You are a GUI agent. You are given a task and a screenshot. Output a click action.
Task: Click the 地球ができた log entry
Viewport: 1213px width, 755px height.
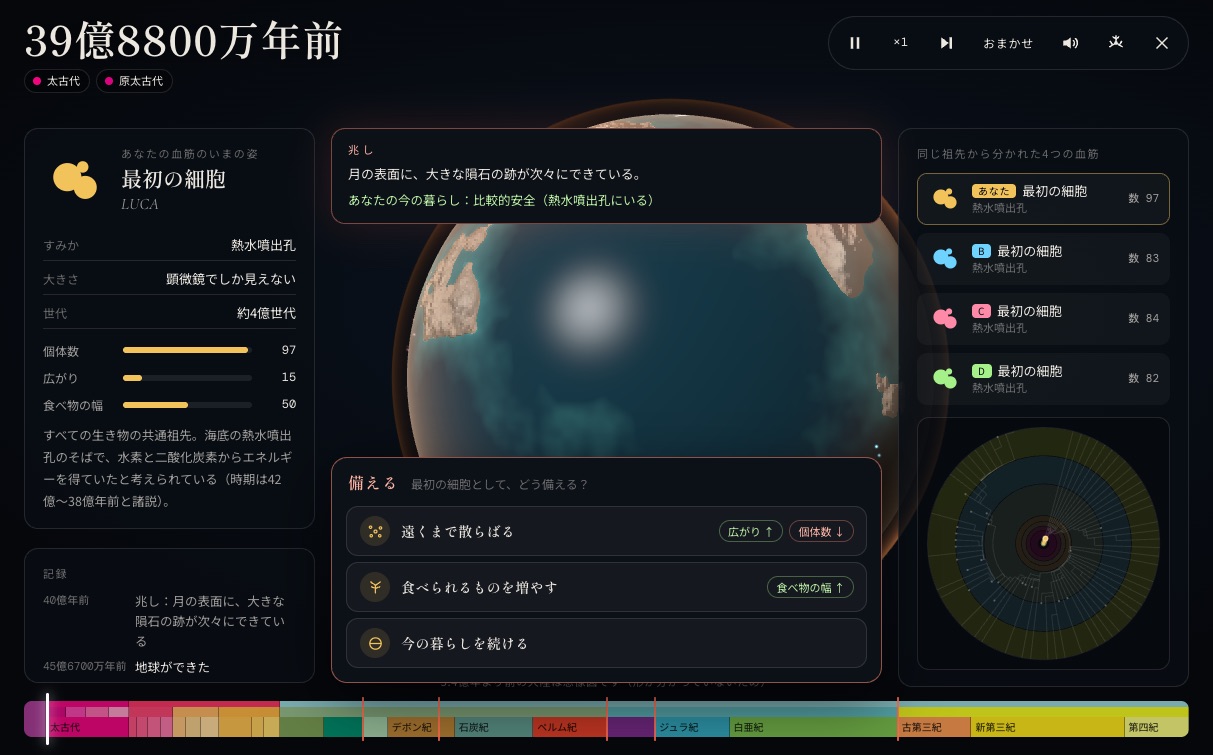pyautogui.click(x=173, y=666)
